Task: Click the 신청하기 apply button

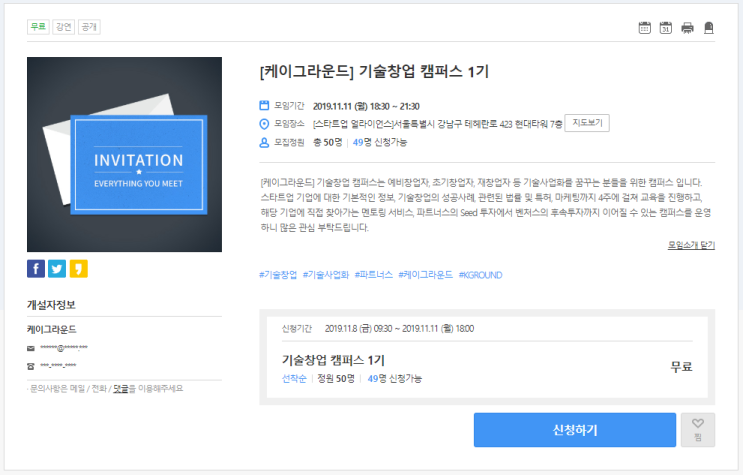Action: [x=575, y=430]
